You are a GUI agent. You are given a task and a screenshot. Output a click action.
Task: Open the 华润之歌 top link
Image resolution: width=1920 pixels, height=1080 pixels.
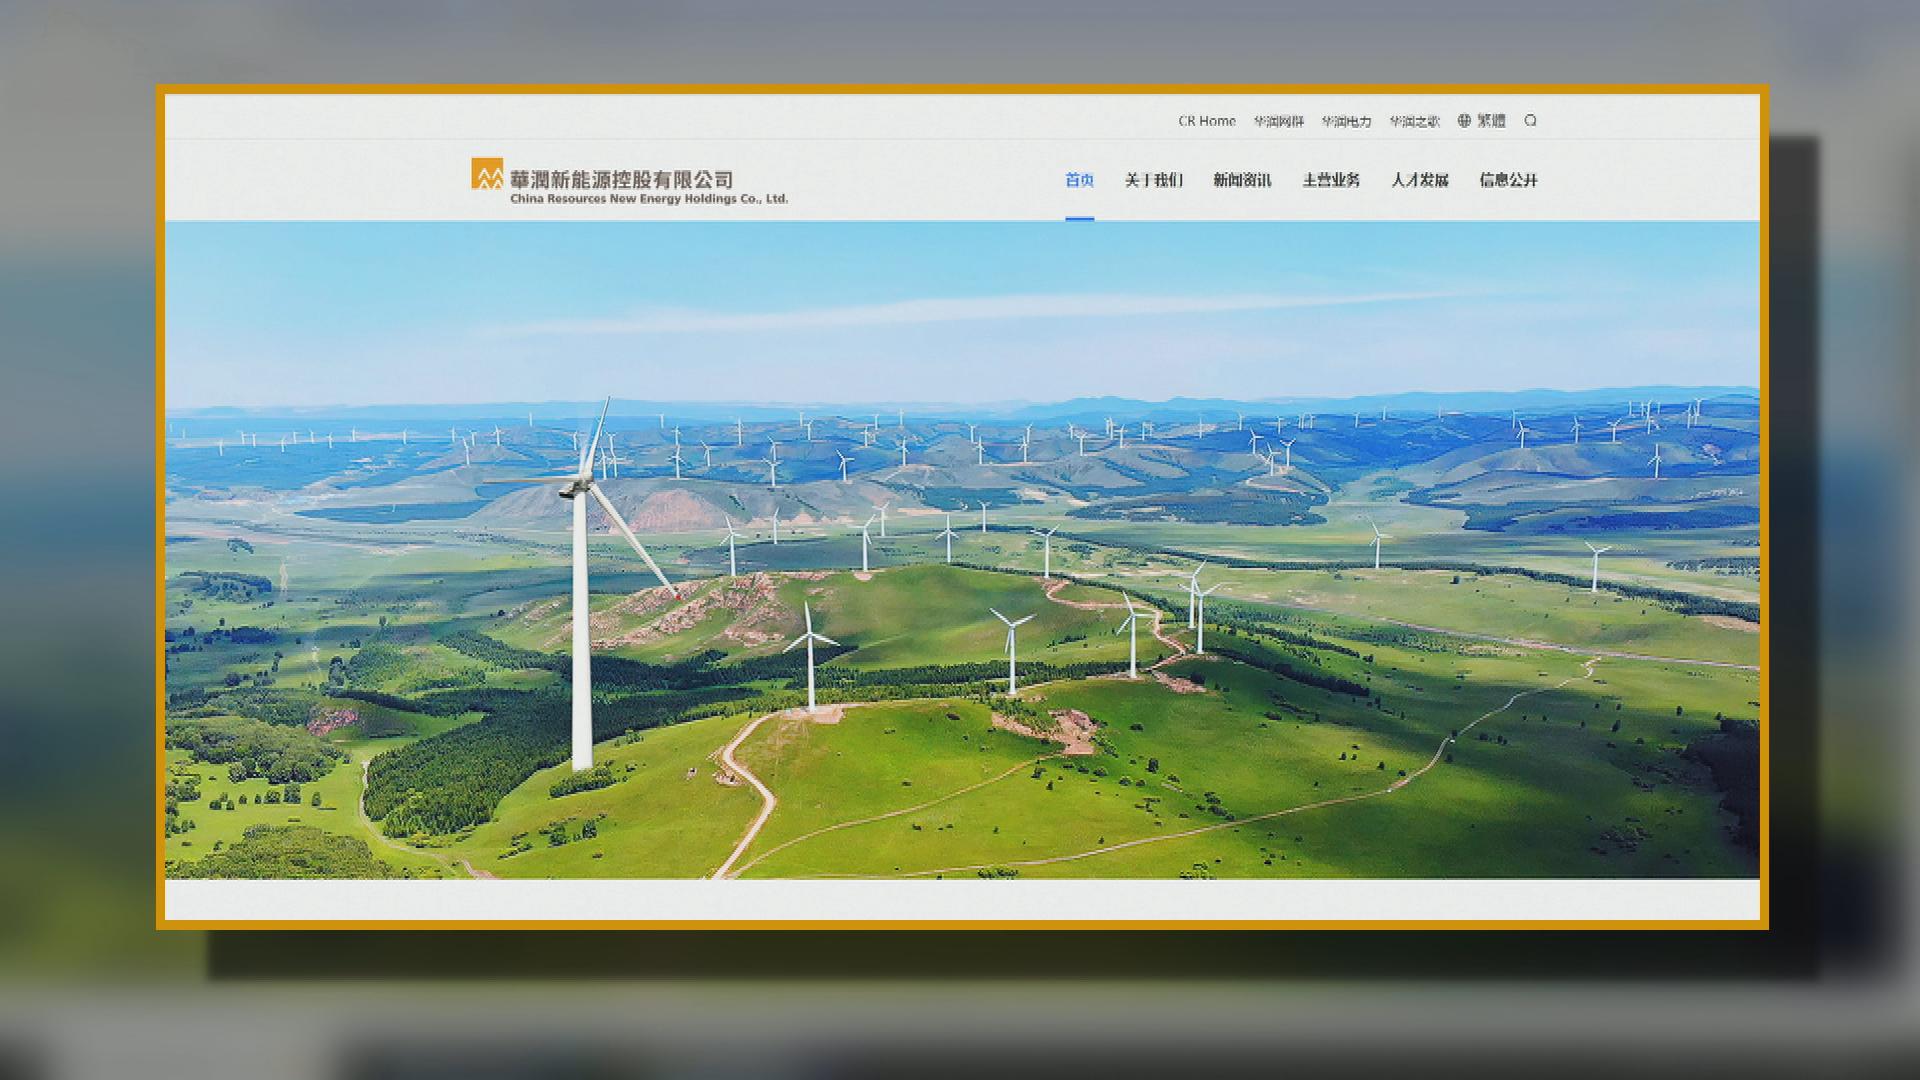pyautogui.click(x=1414, y=121)
